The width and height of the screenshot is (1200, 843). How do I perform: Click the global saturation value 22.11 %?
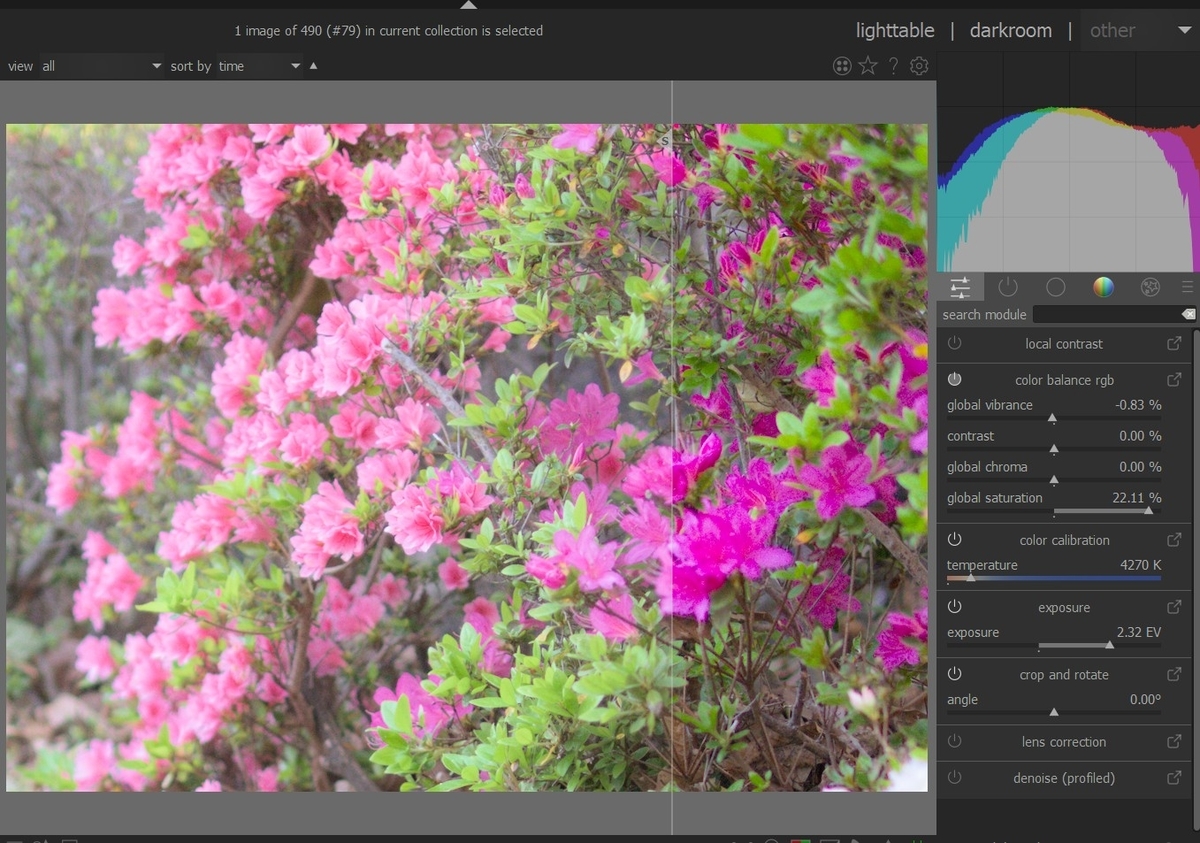[1135, 498]
